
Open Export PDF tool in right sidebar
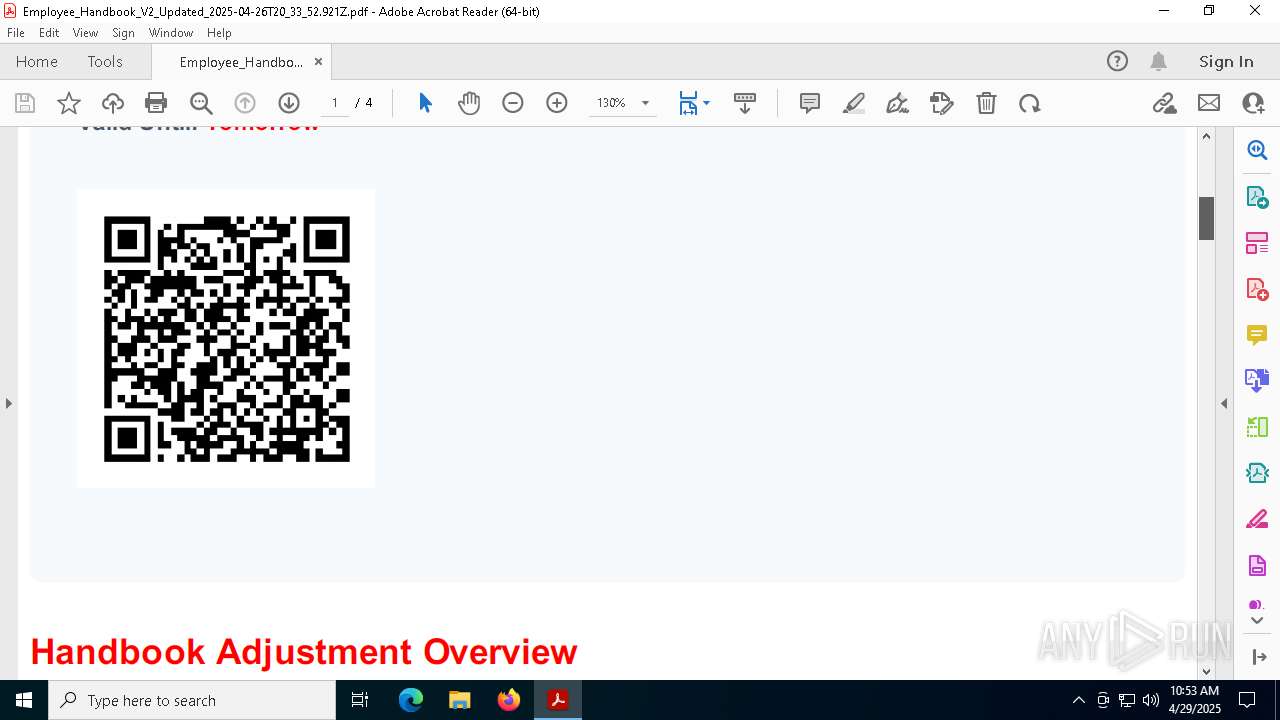pos(1257,197)
